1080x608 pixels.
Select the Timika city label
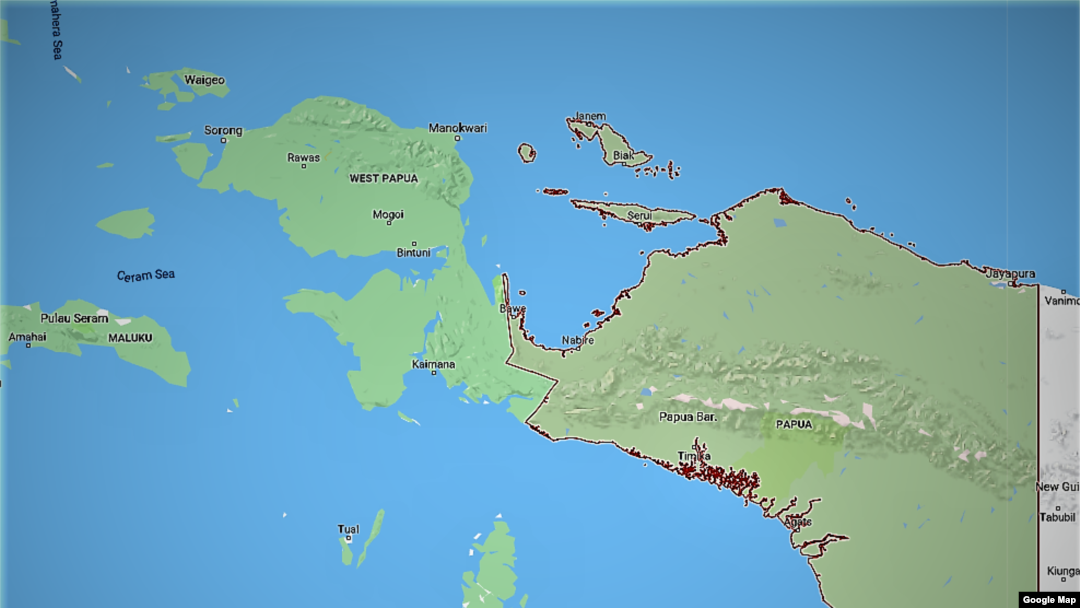[694, 456]
